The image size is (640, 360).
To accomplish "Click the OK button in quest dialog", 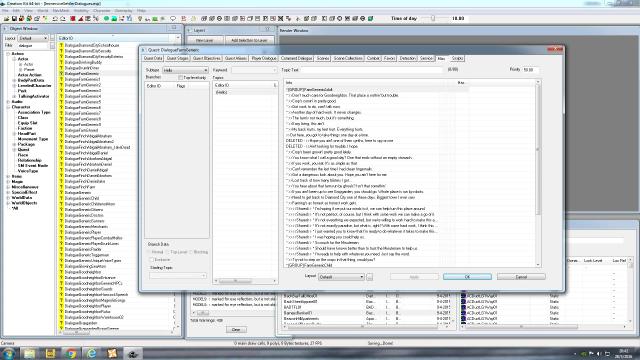I will (x=467, y=277).
